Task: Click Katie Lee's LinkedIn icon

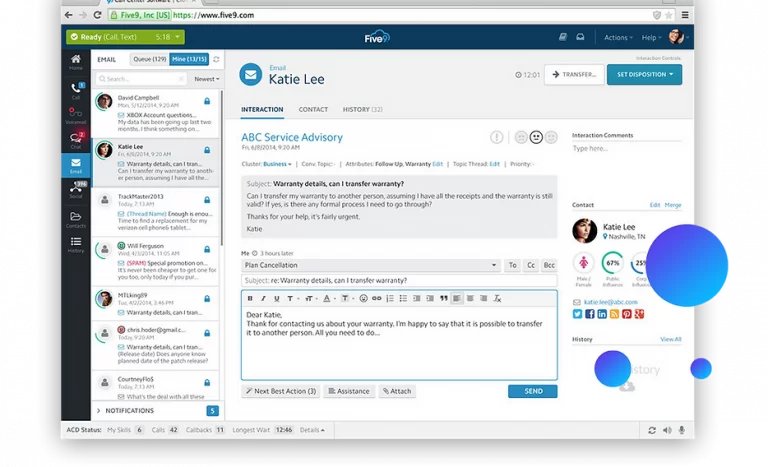Action: point(602,314)
